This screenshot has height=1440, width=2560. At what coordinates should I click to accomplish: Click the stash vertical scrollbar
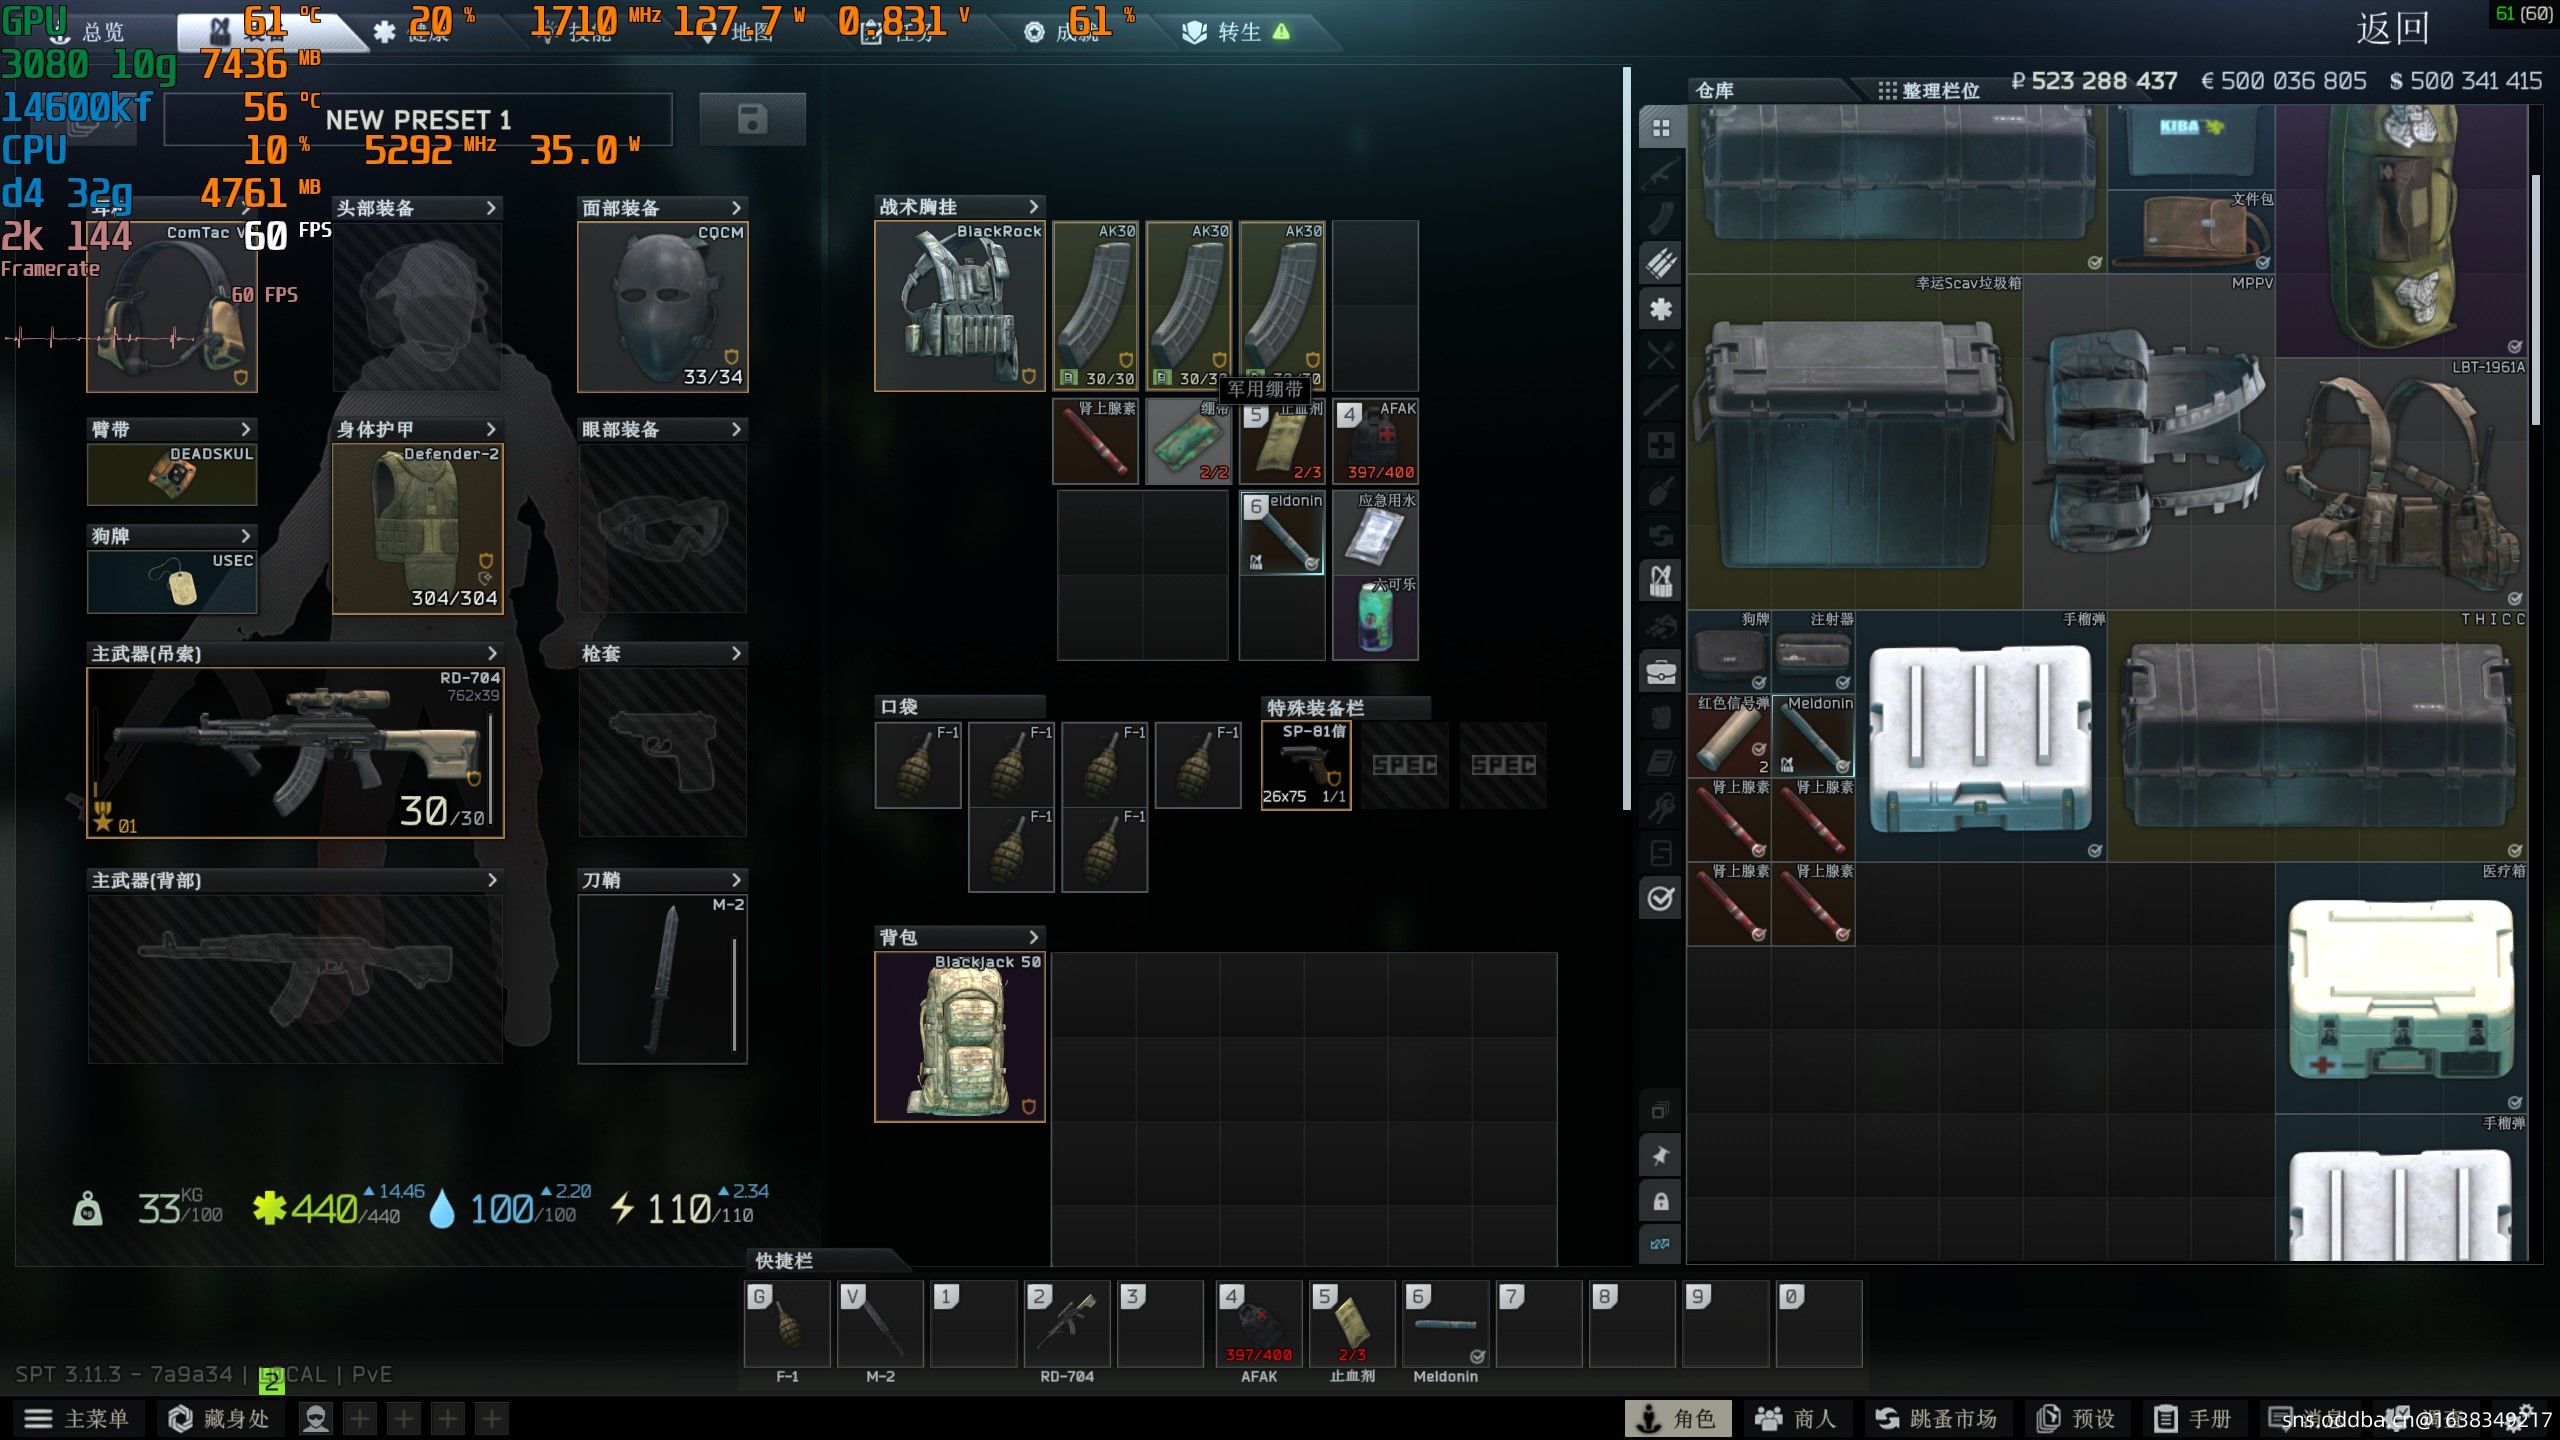(2535, 300)
